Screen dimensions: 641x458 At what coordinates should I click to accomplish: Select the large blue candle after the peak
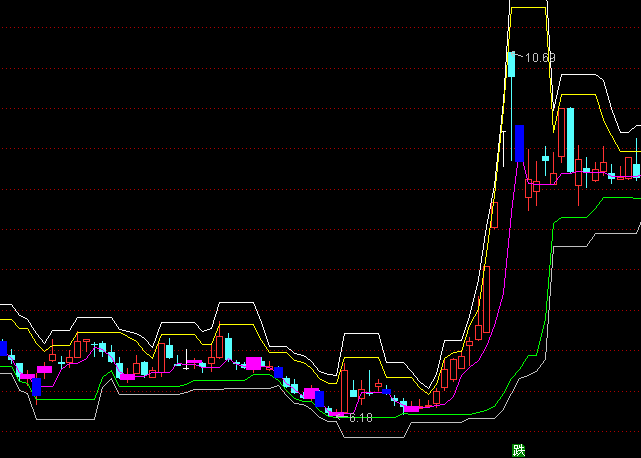point(519,143)
